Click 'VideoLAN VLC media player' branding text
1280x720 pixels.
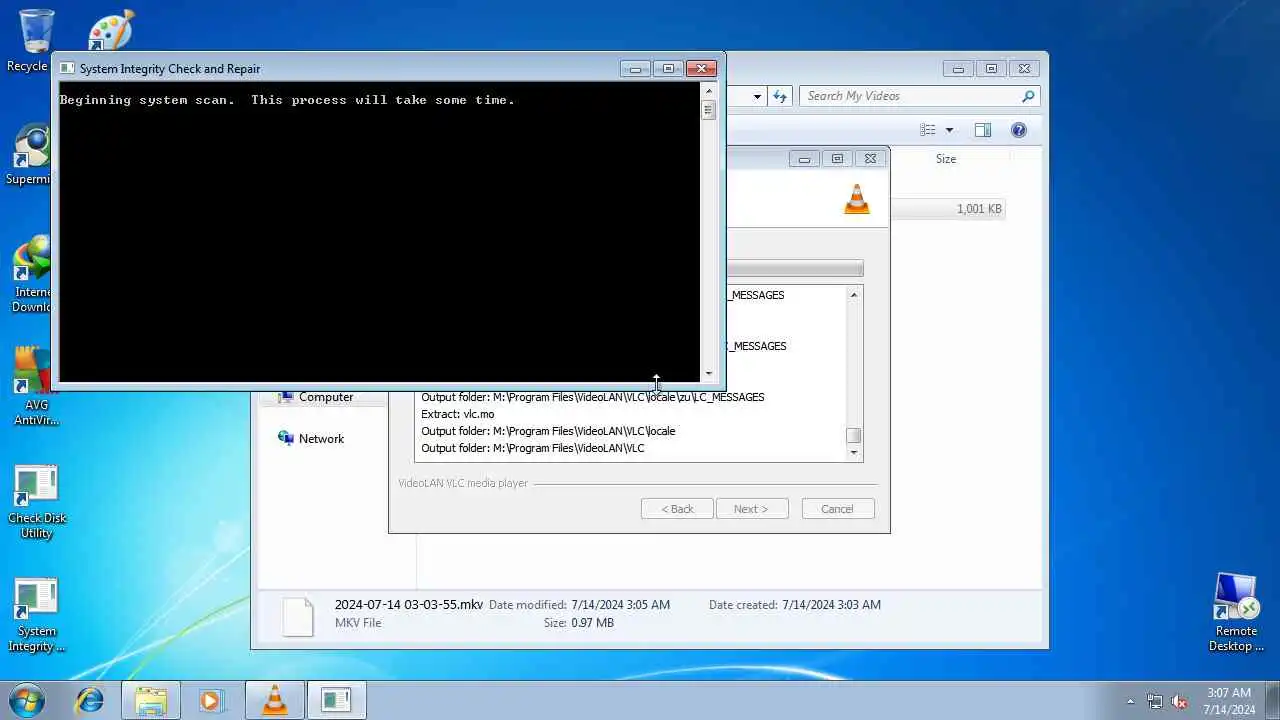pyautogui.click(x=463, y=483)
